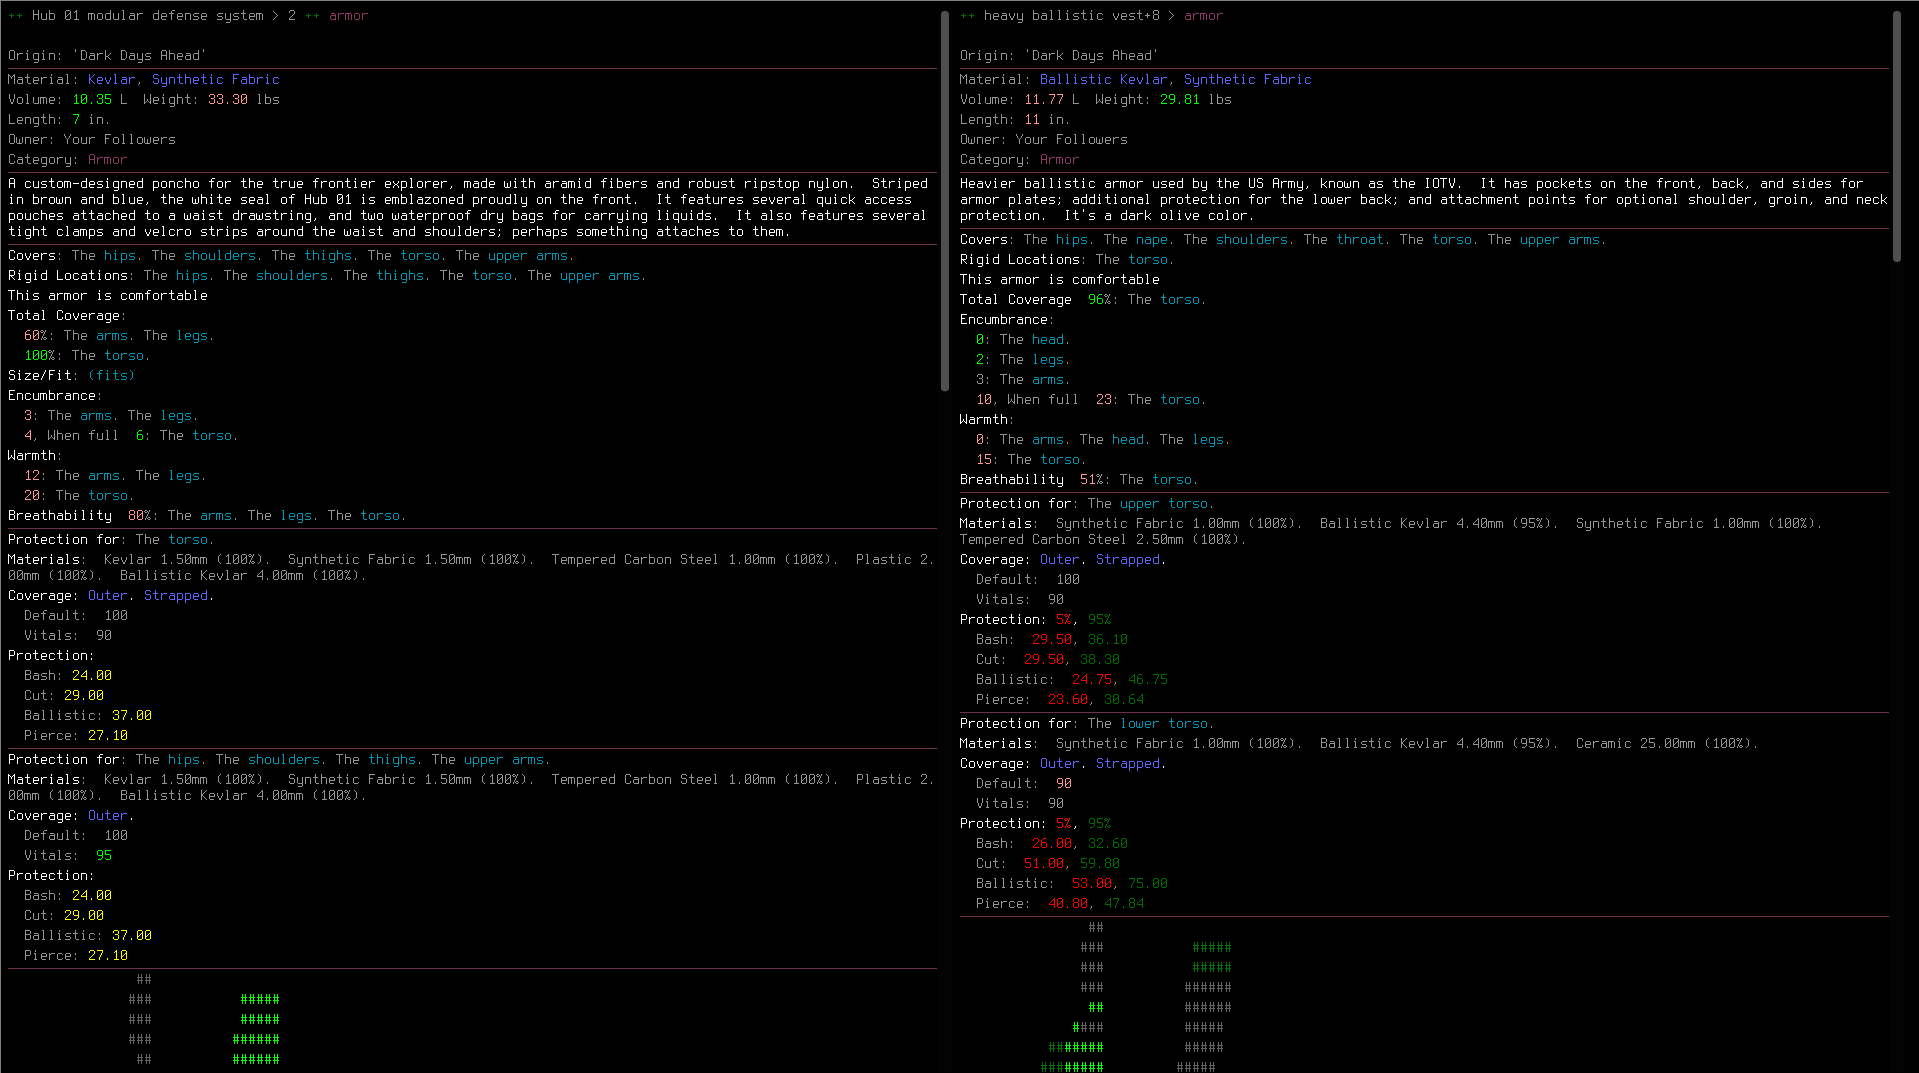Click the 'Kevlar' material in Hub 01 panel
The image size is (1919, 1073).
(x=111, y=80)
